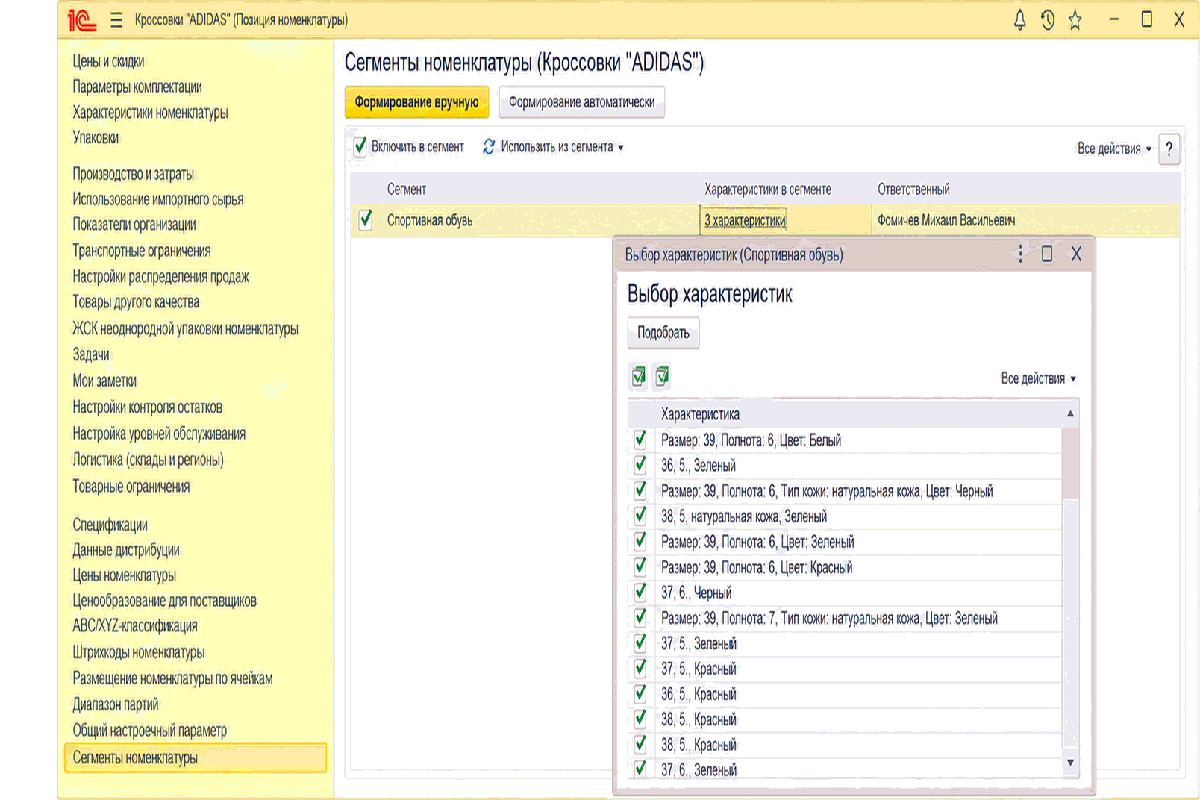The image size is (1200, 800).
Task: Open the main hamburger menu
Action: click(x=116, y=20)
